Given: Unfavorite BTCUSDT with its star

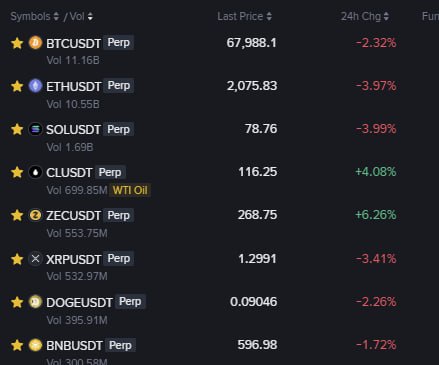Looking at the screenshot, I should pyautogui.click(x=17, y=43).
